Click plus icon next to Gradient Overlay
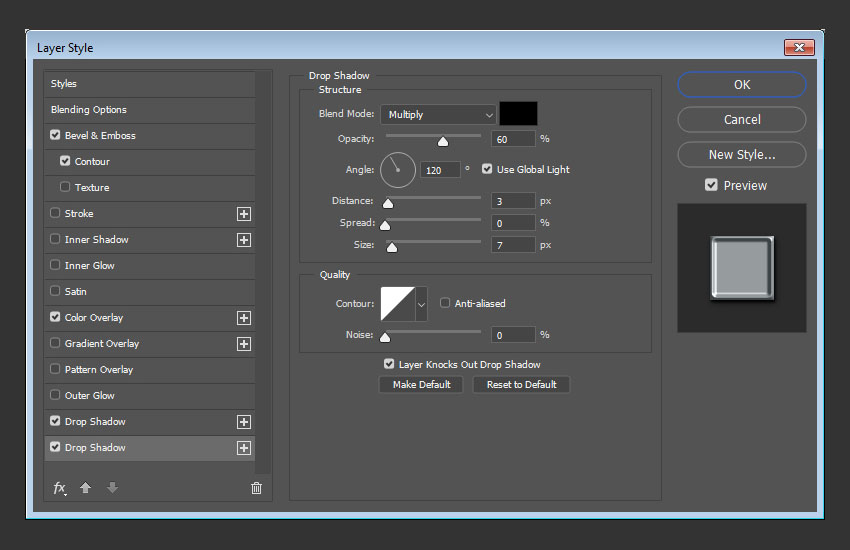This screenshot has width=850, height=550. 243,344
